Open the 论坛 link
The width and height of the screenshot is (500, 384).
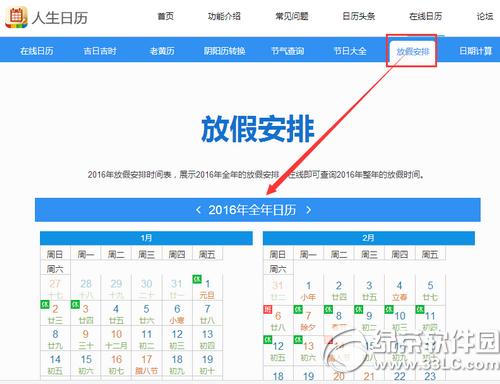[485, 16]
